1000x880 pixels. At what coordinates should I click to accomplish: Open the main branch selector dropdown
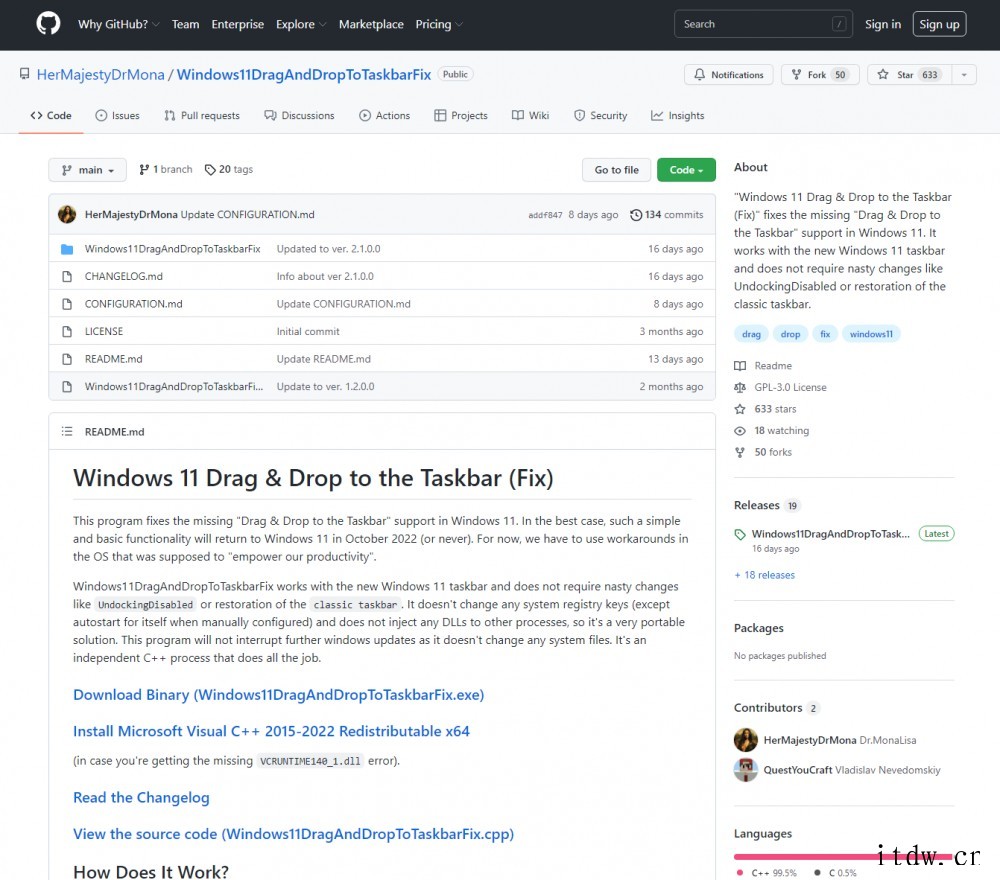(87, 170)
